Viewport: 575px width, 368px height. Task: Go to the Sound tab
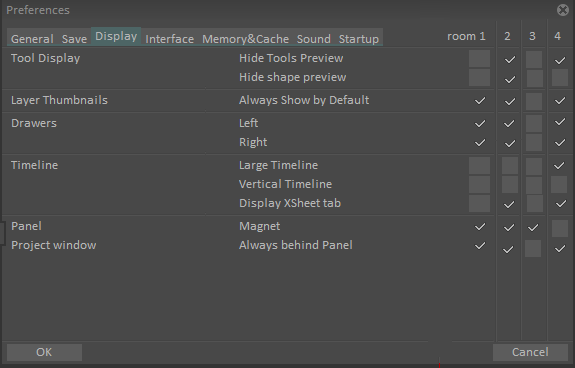314,39
